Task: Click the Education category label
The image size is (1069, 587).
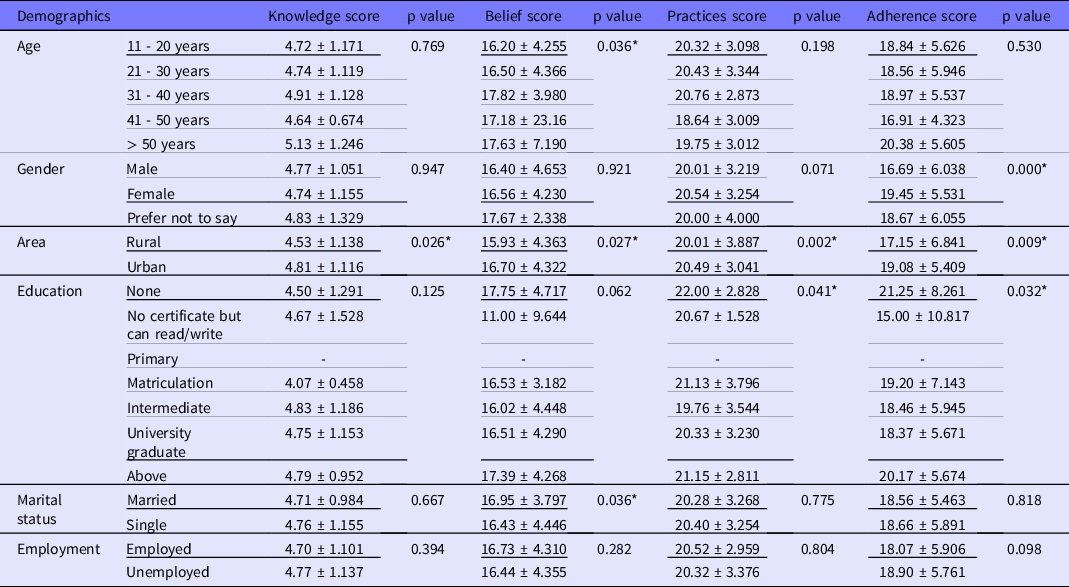Action: 50,291
